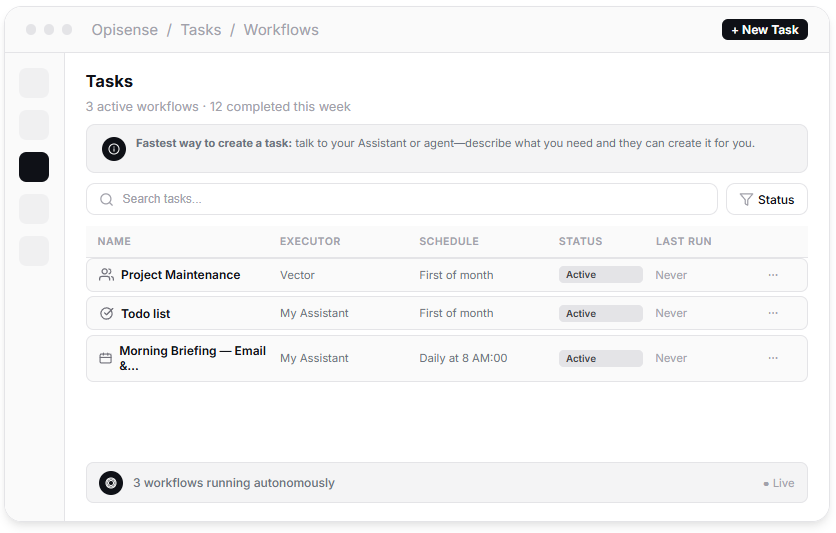Image resolution: width=836 pixels, height=533 pixels.
Task: Navigate to the Tasks breadcrumb item
Action: pyautogui.click(x=201, y=30)
